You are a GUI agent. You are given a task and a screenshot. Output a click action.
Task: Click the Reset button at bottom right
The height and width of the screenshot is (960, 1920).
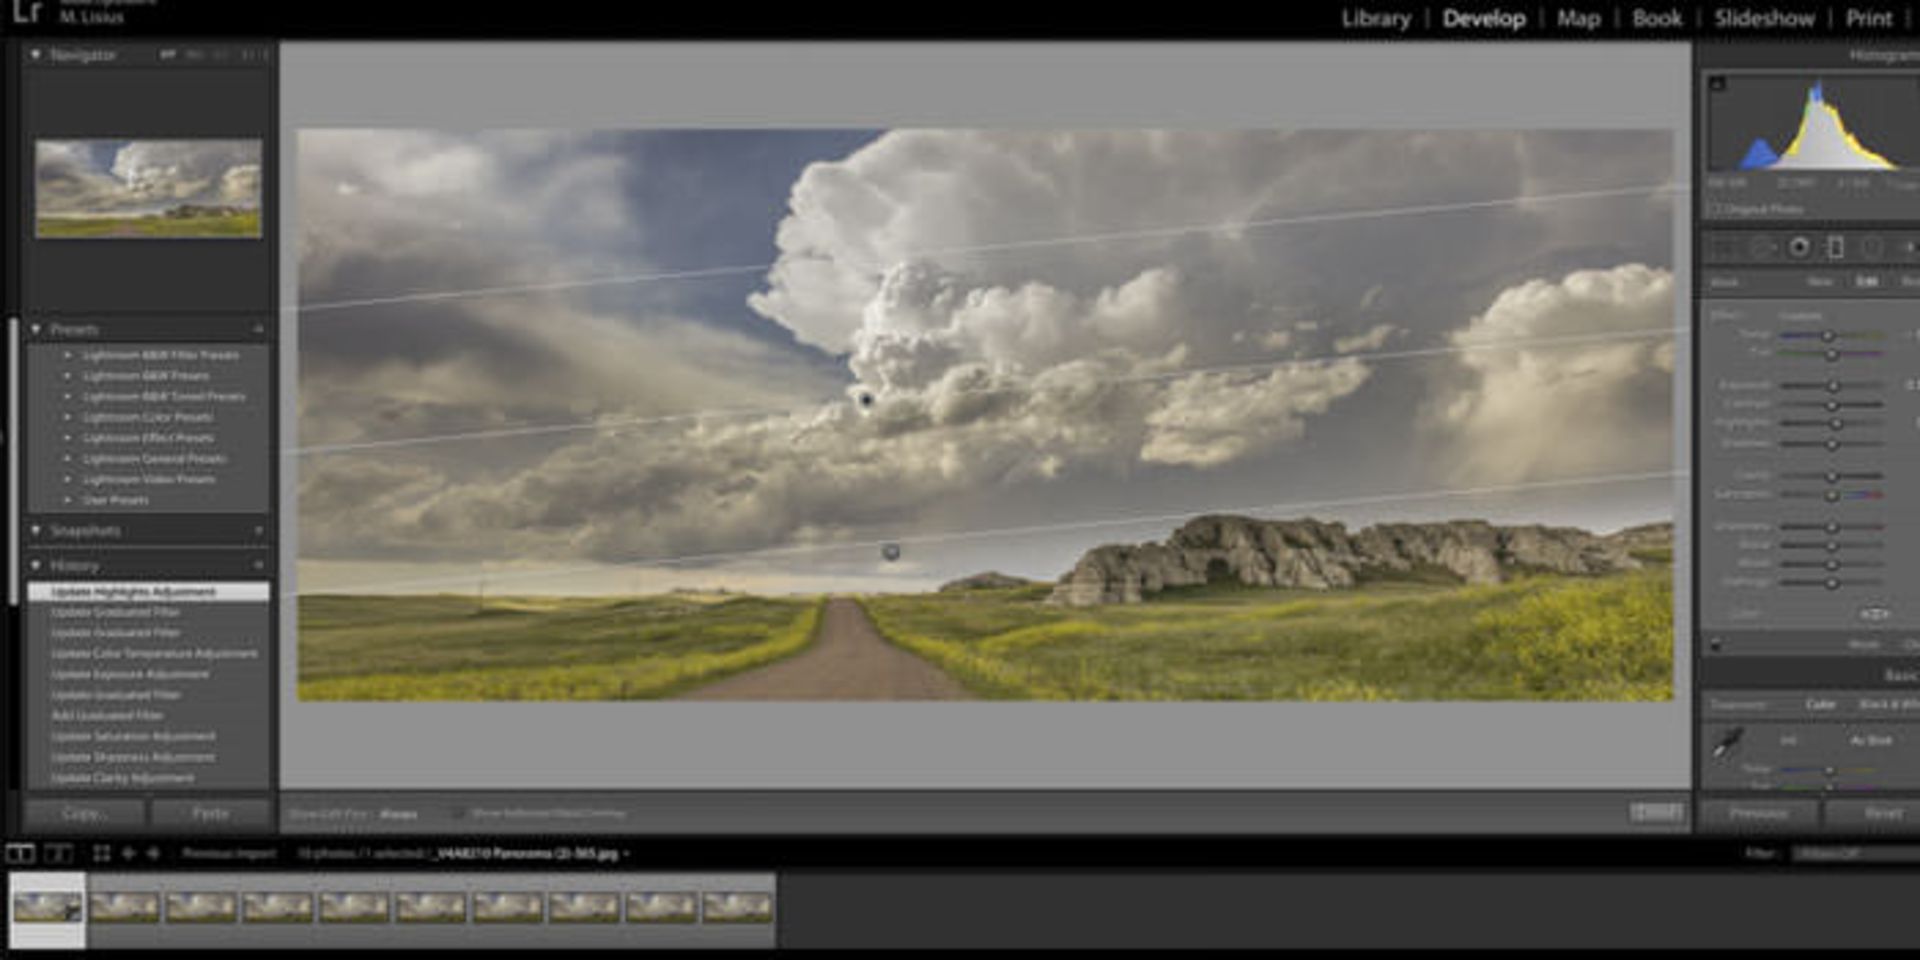[1884, 814]
